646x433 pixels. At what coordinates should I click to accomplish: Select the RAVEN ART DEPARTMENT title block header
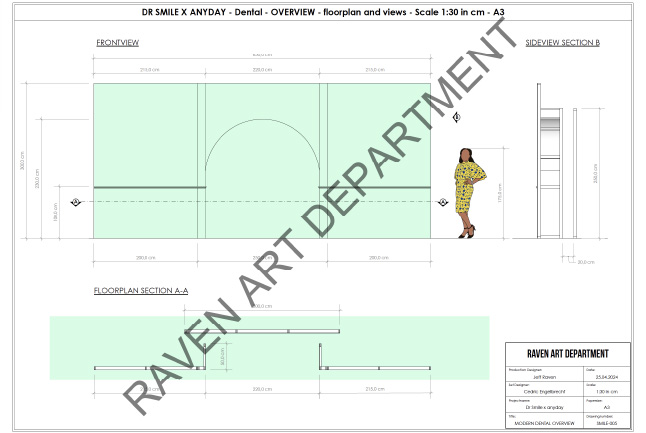(x=568, y=353)
